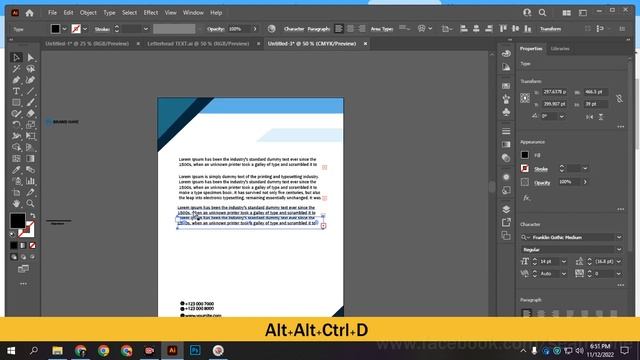
Task: Open Paragraph panel link in control bar
Action: [x=318, y=29]
